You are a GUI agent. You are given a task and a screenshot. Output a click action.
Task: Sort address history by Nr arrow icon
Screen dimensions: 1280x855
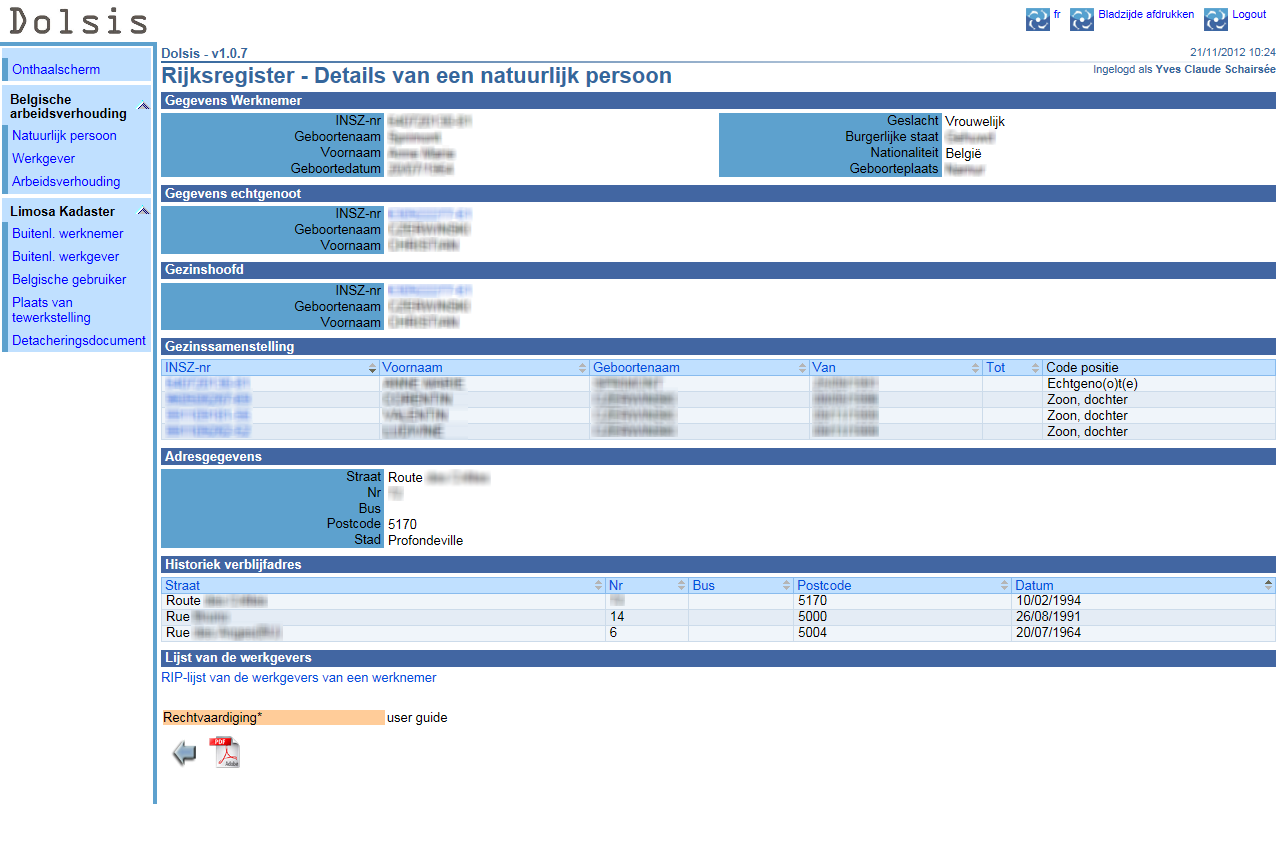point(681,585)
